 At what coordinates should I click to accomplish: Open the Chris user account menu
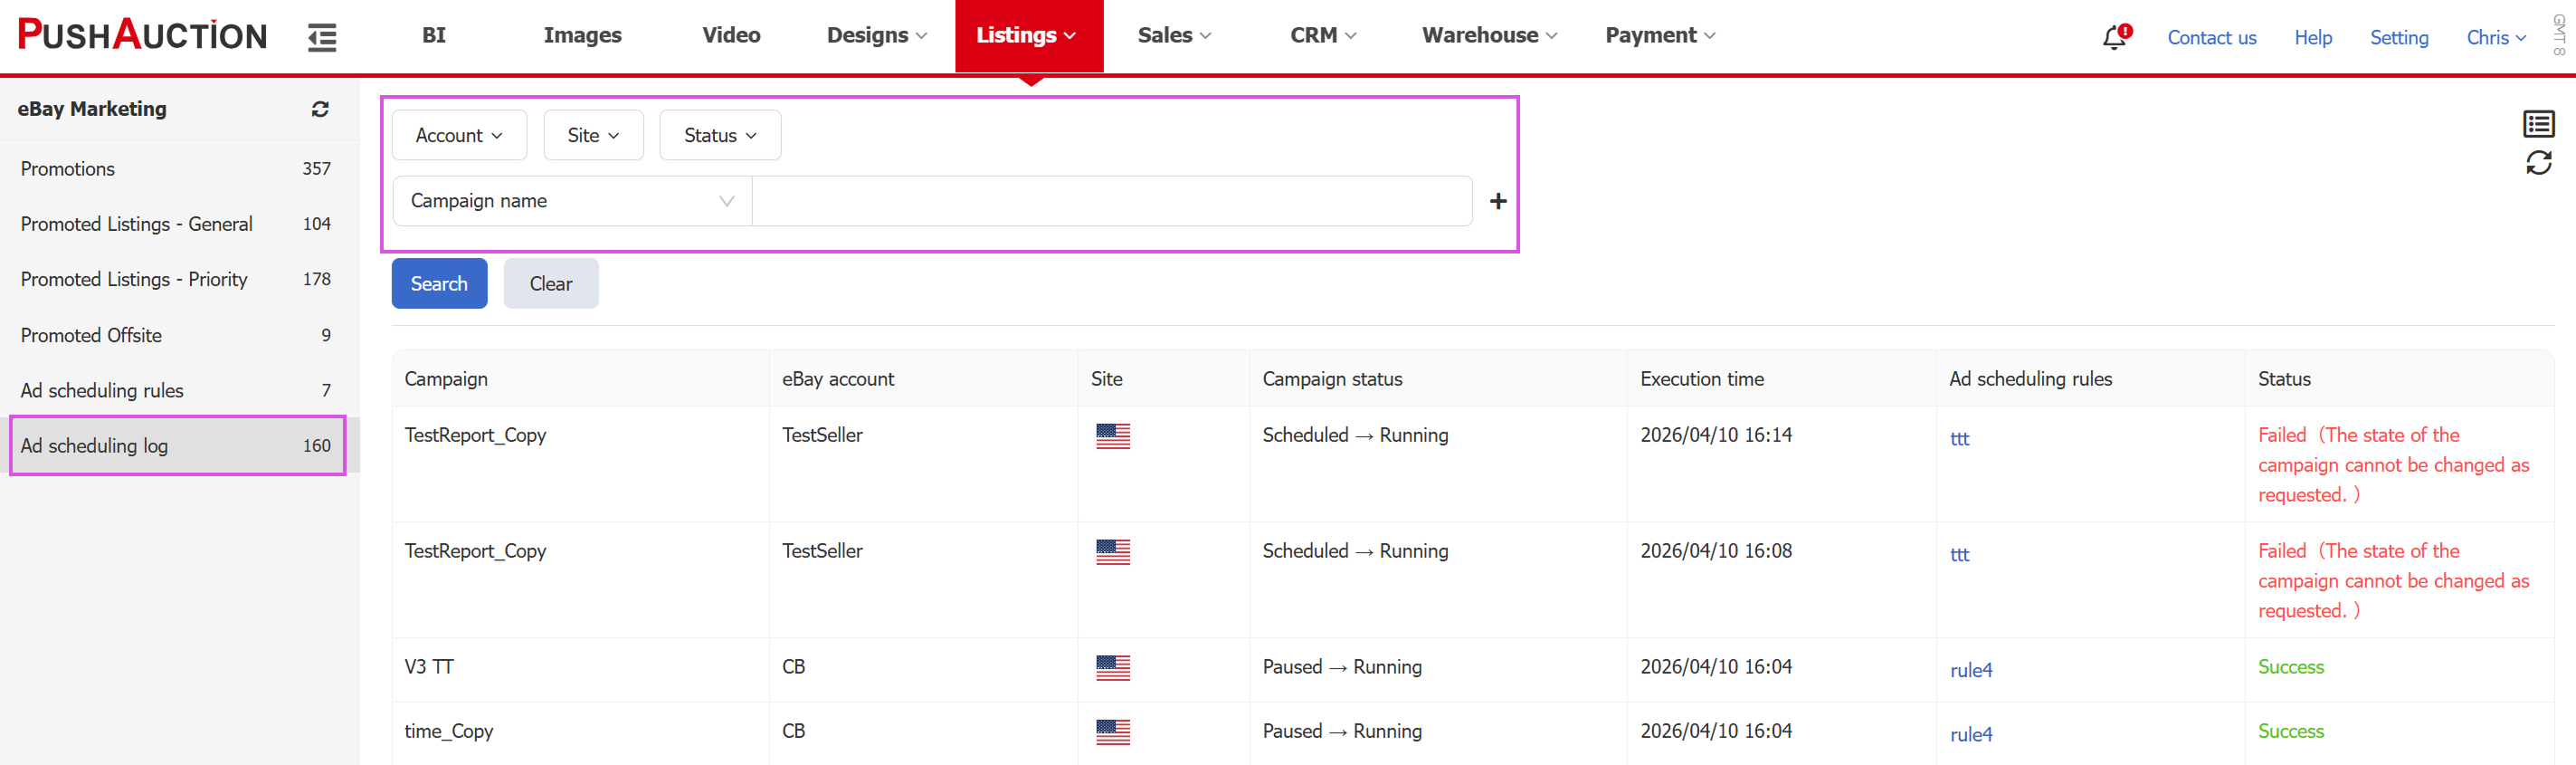tap(2495, 38)
